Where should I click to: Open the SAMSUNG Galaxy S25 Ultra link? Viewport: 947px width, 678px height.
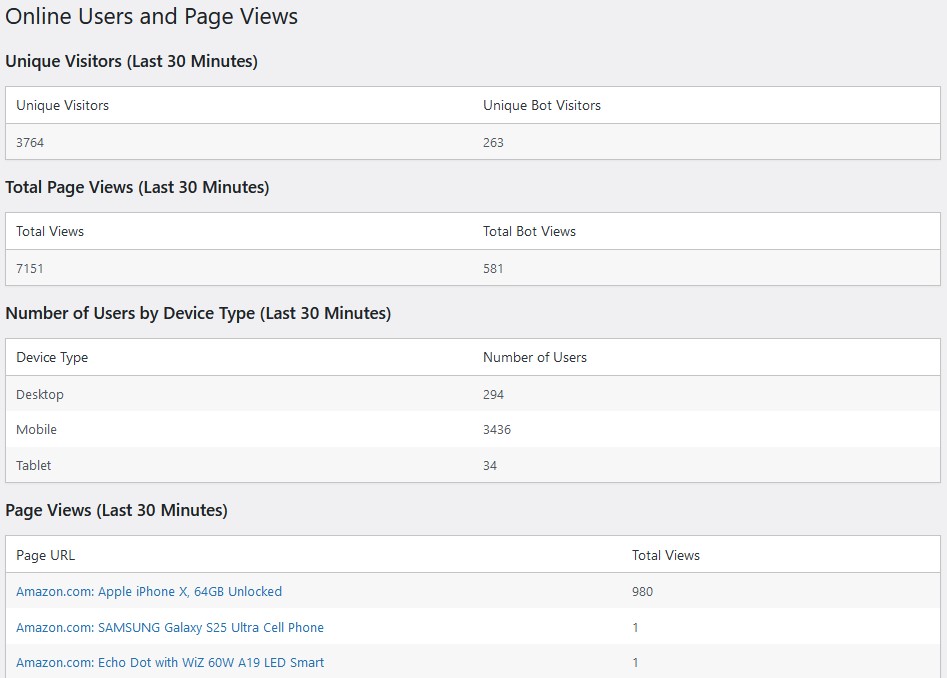pyautogui.click(x=170, y=627)
